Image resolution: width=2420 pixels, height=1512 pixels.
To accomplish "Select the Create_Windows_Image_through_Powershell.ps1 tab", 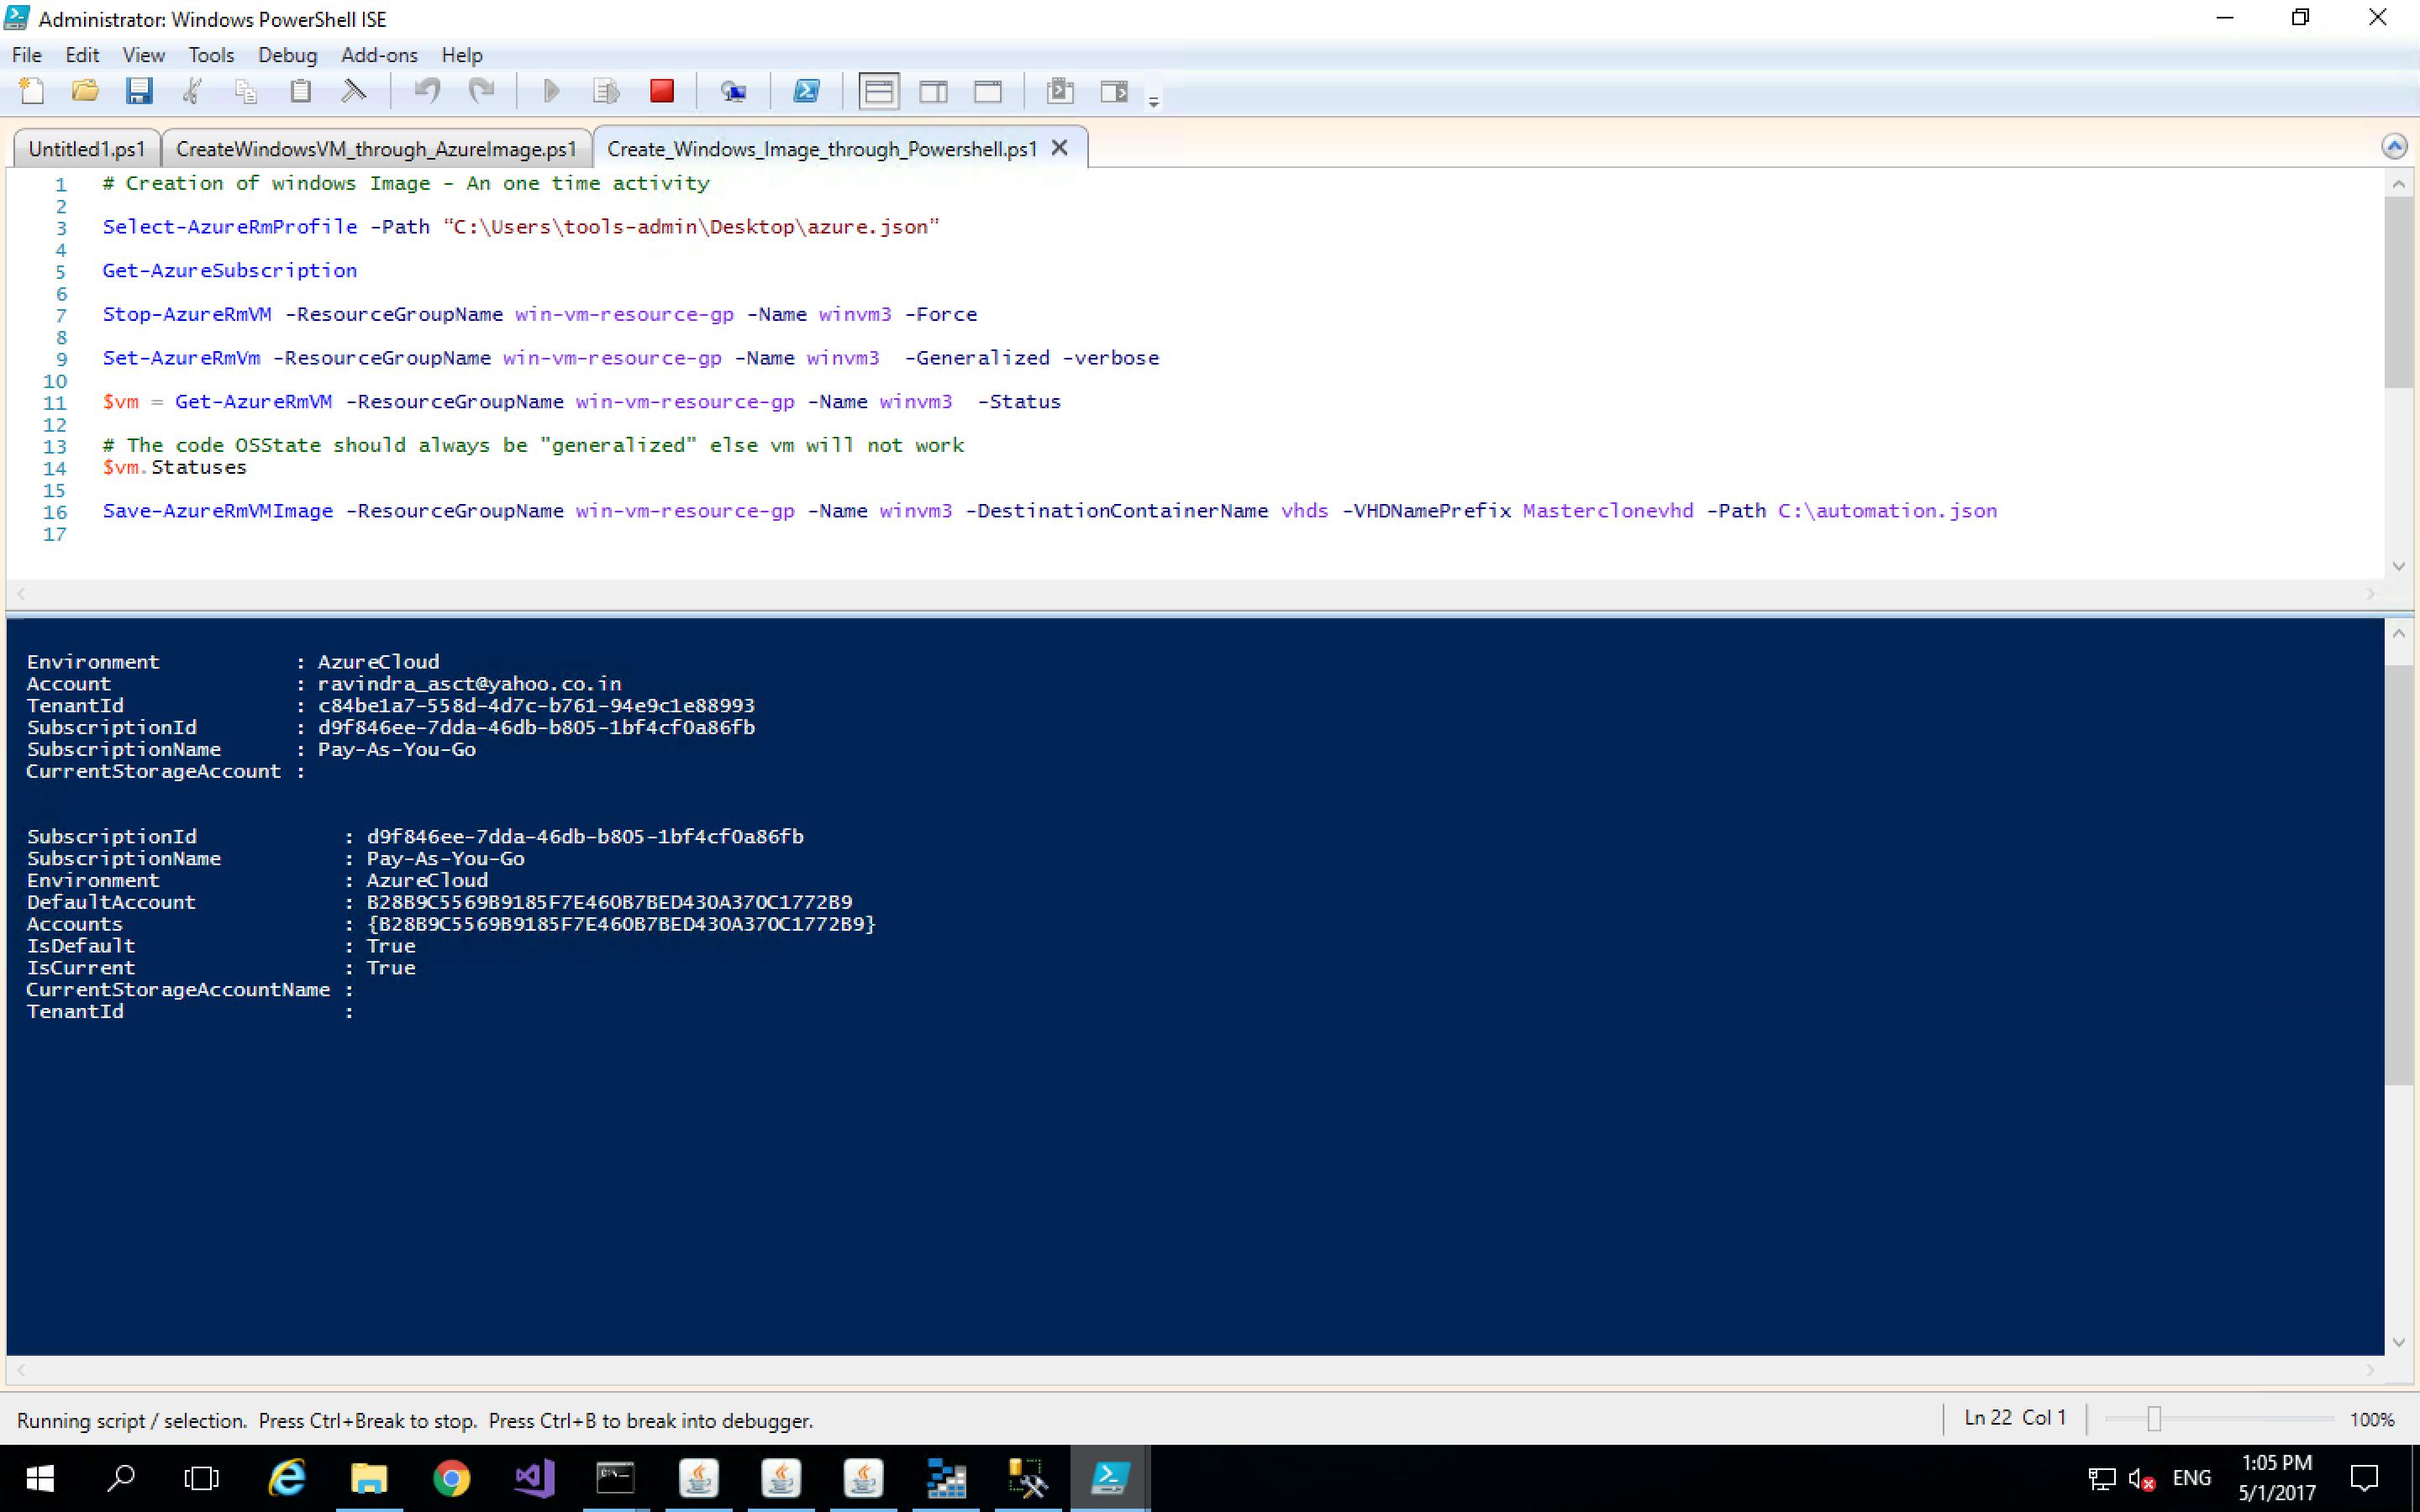I will 822,149.
